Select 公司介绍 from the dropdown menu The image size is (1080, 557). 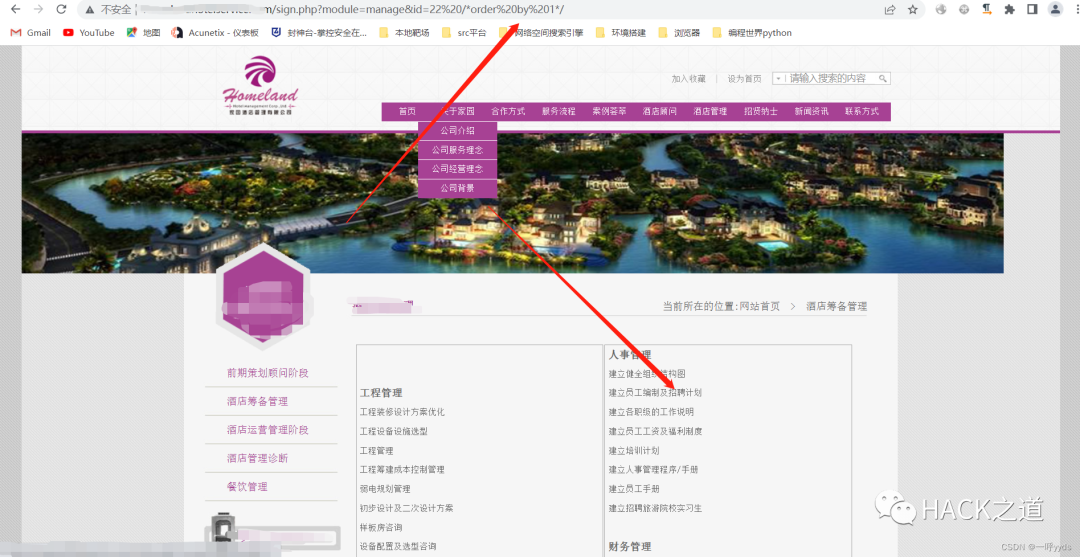pyautogui.click(x=457, y=131)
